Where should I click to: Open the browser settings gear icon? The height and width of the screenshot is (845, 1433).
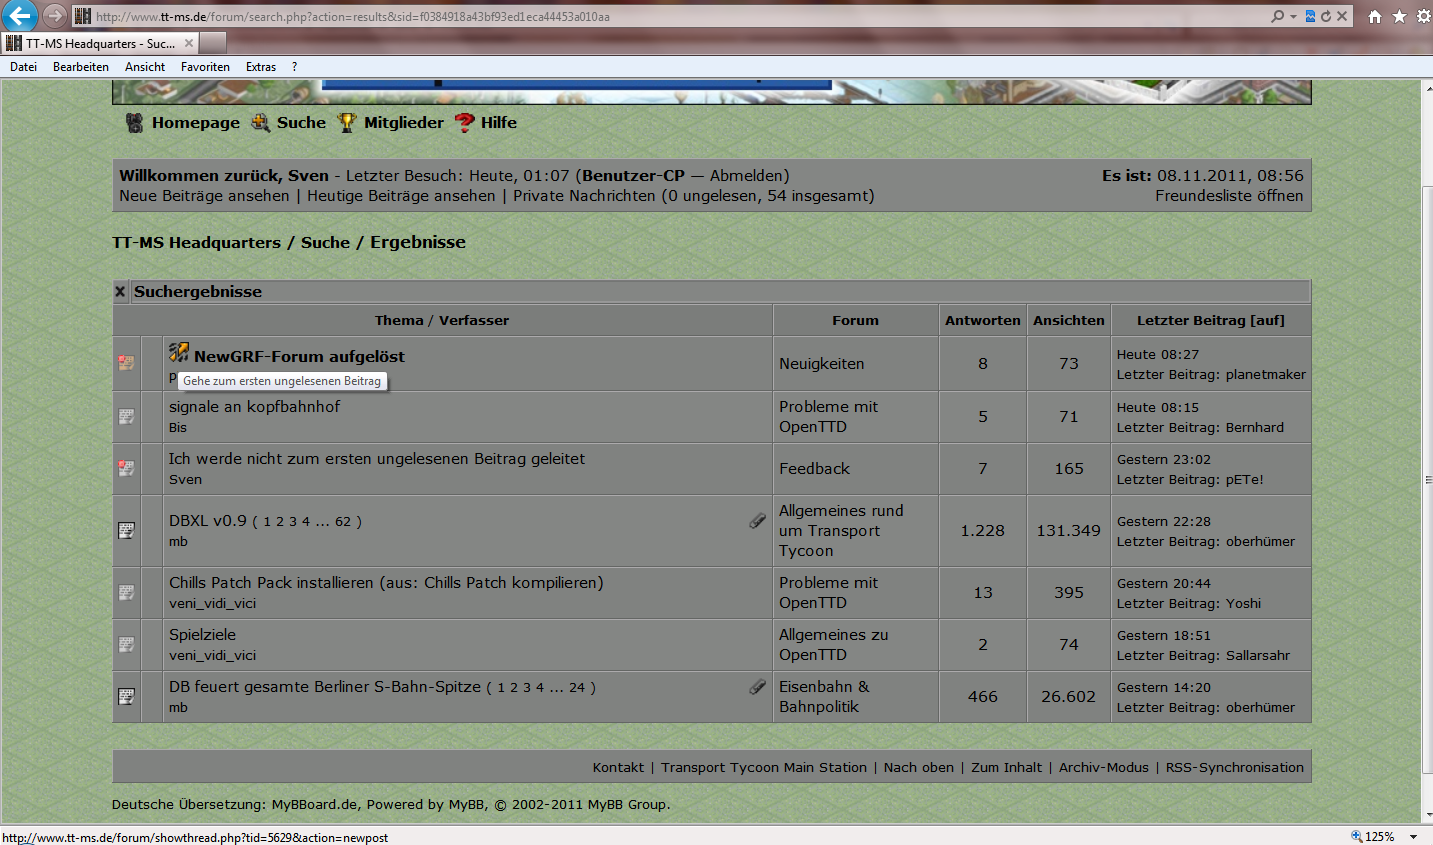[x=1423, y=16]
